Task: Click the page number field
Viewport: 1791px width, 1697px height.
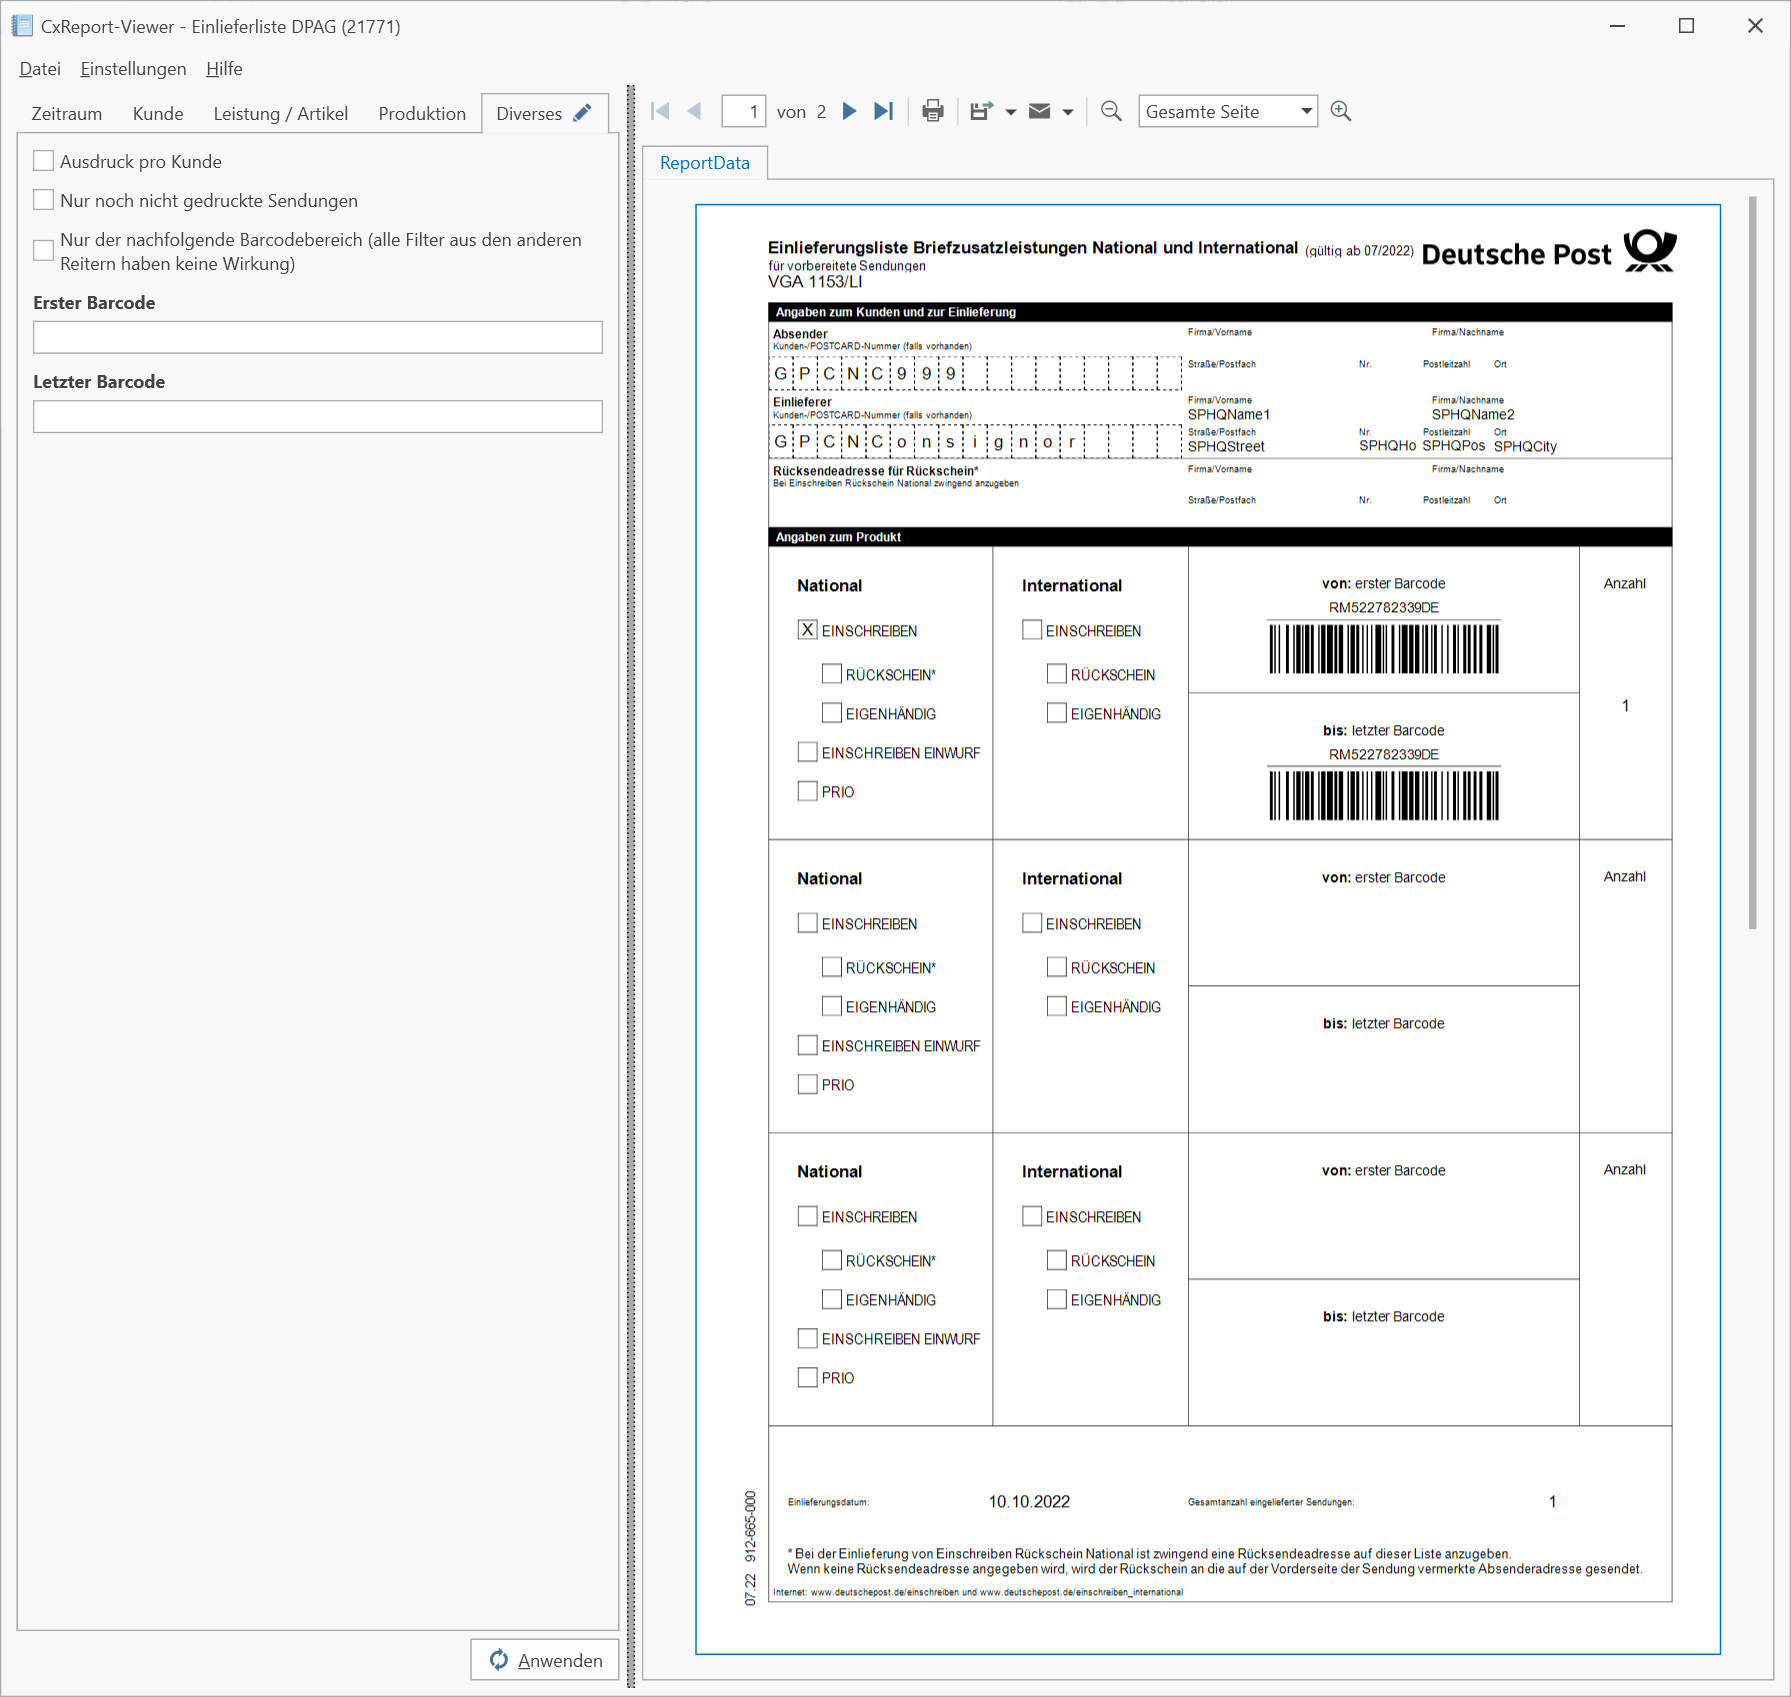Action: (744, 111)
